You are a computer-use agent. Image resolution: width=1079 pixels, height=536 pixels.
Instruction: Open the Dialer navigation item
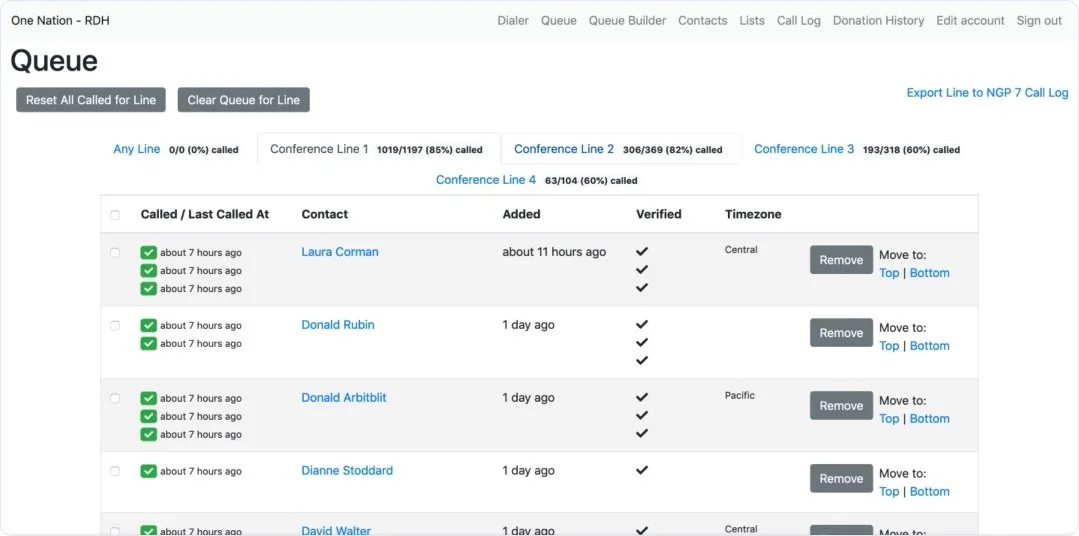click(513, 20)
